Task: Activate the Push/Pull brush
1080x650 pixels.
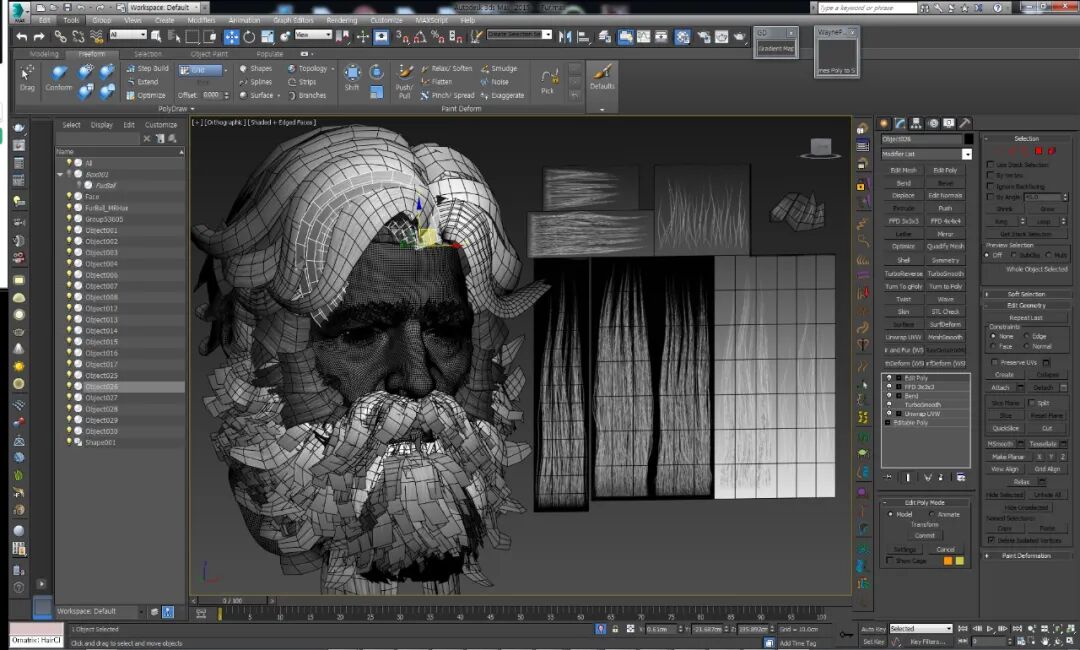Action: point(404,81)
